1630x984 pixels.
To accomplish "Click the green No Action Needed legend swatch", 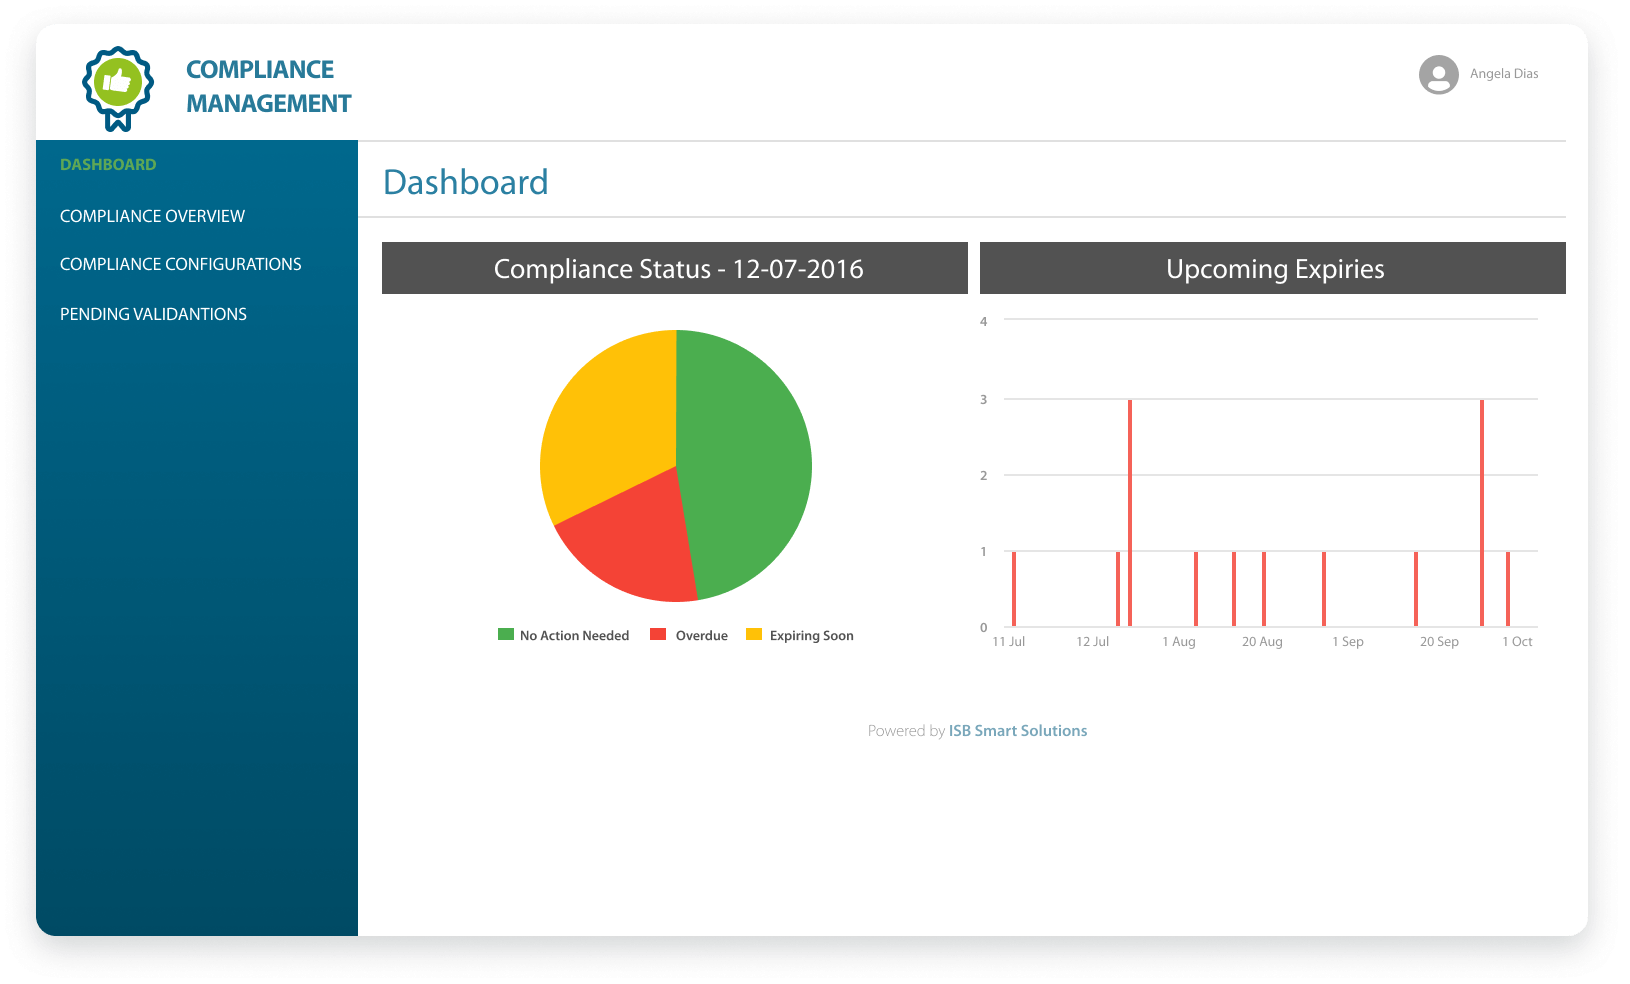I will pyautogui.click(x=506, y=634).
